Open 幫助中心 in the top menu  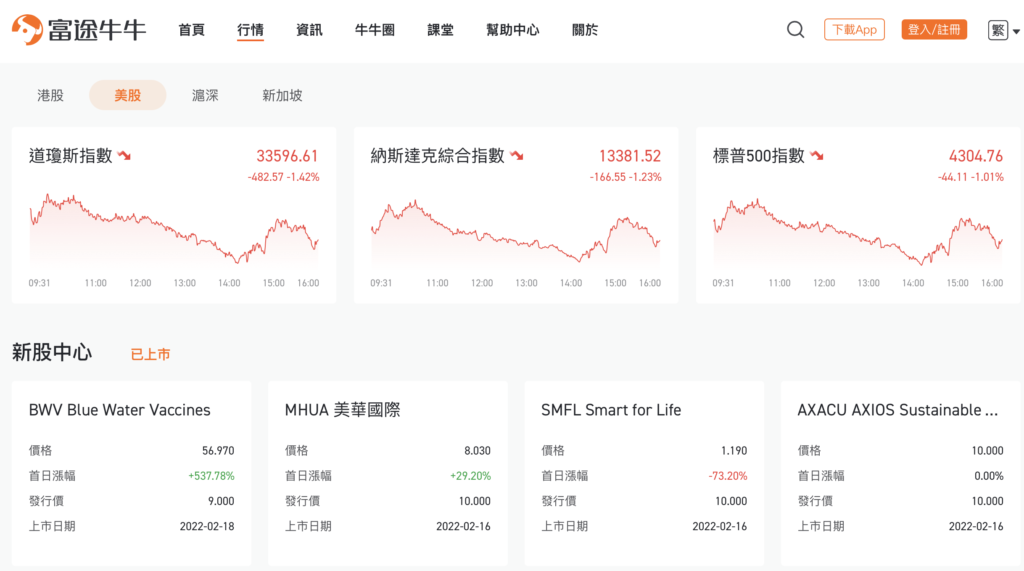click(513, 30)
